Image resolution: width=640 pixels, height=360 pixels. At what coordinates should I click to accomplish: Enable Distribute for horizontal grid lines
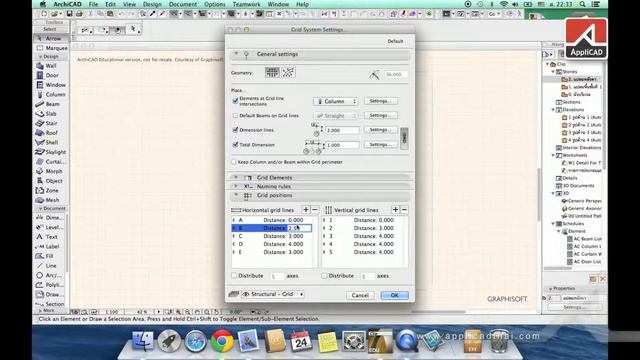coord(234,276)
